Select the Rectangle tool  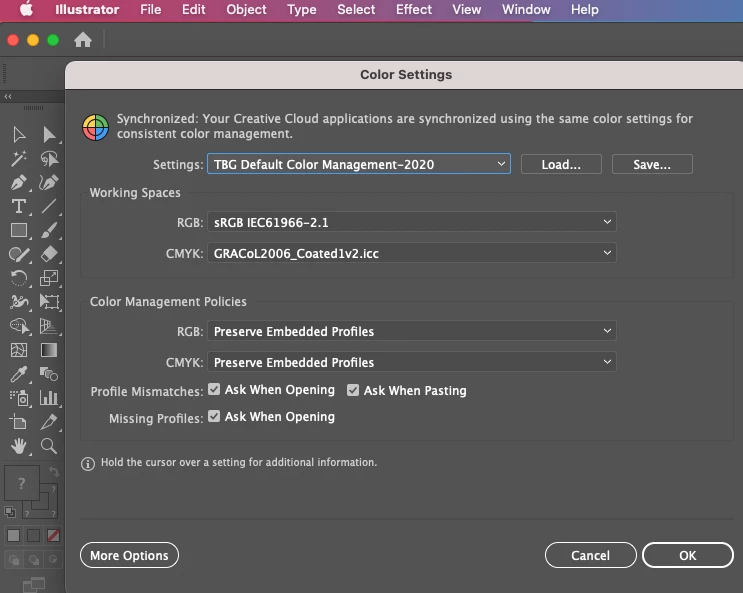click(x=19, y=230)
